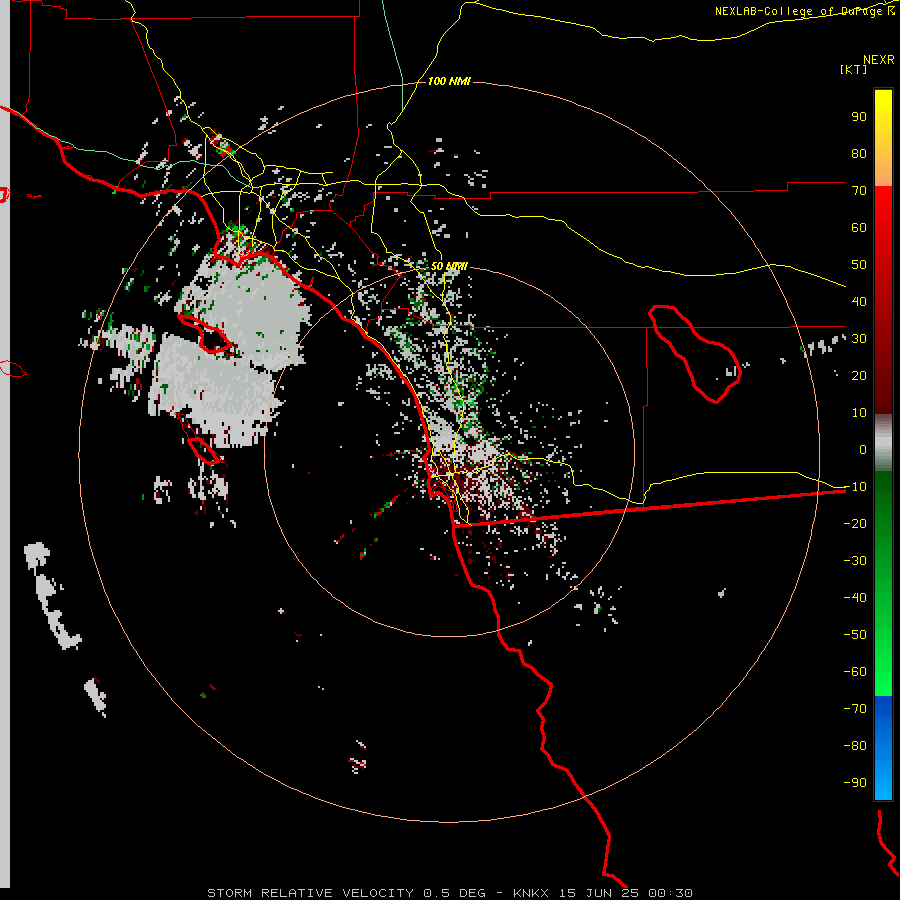The height and width of the screenshot is (900, 900).
Task: Click the STORM RELATIVE VELOCITY caption text
Action: 310,893
